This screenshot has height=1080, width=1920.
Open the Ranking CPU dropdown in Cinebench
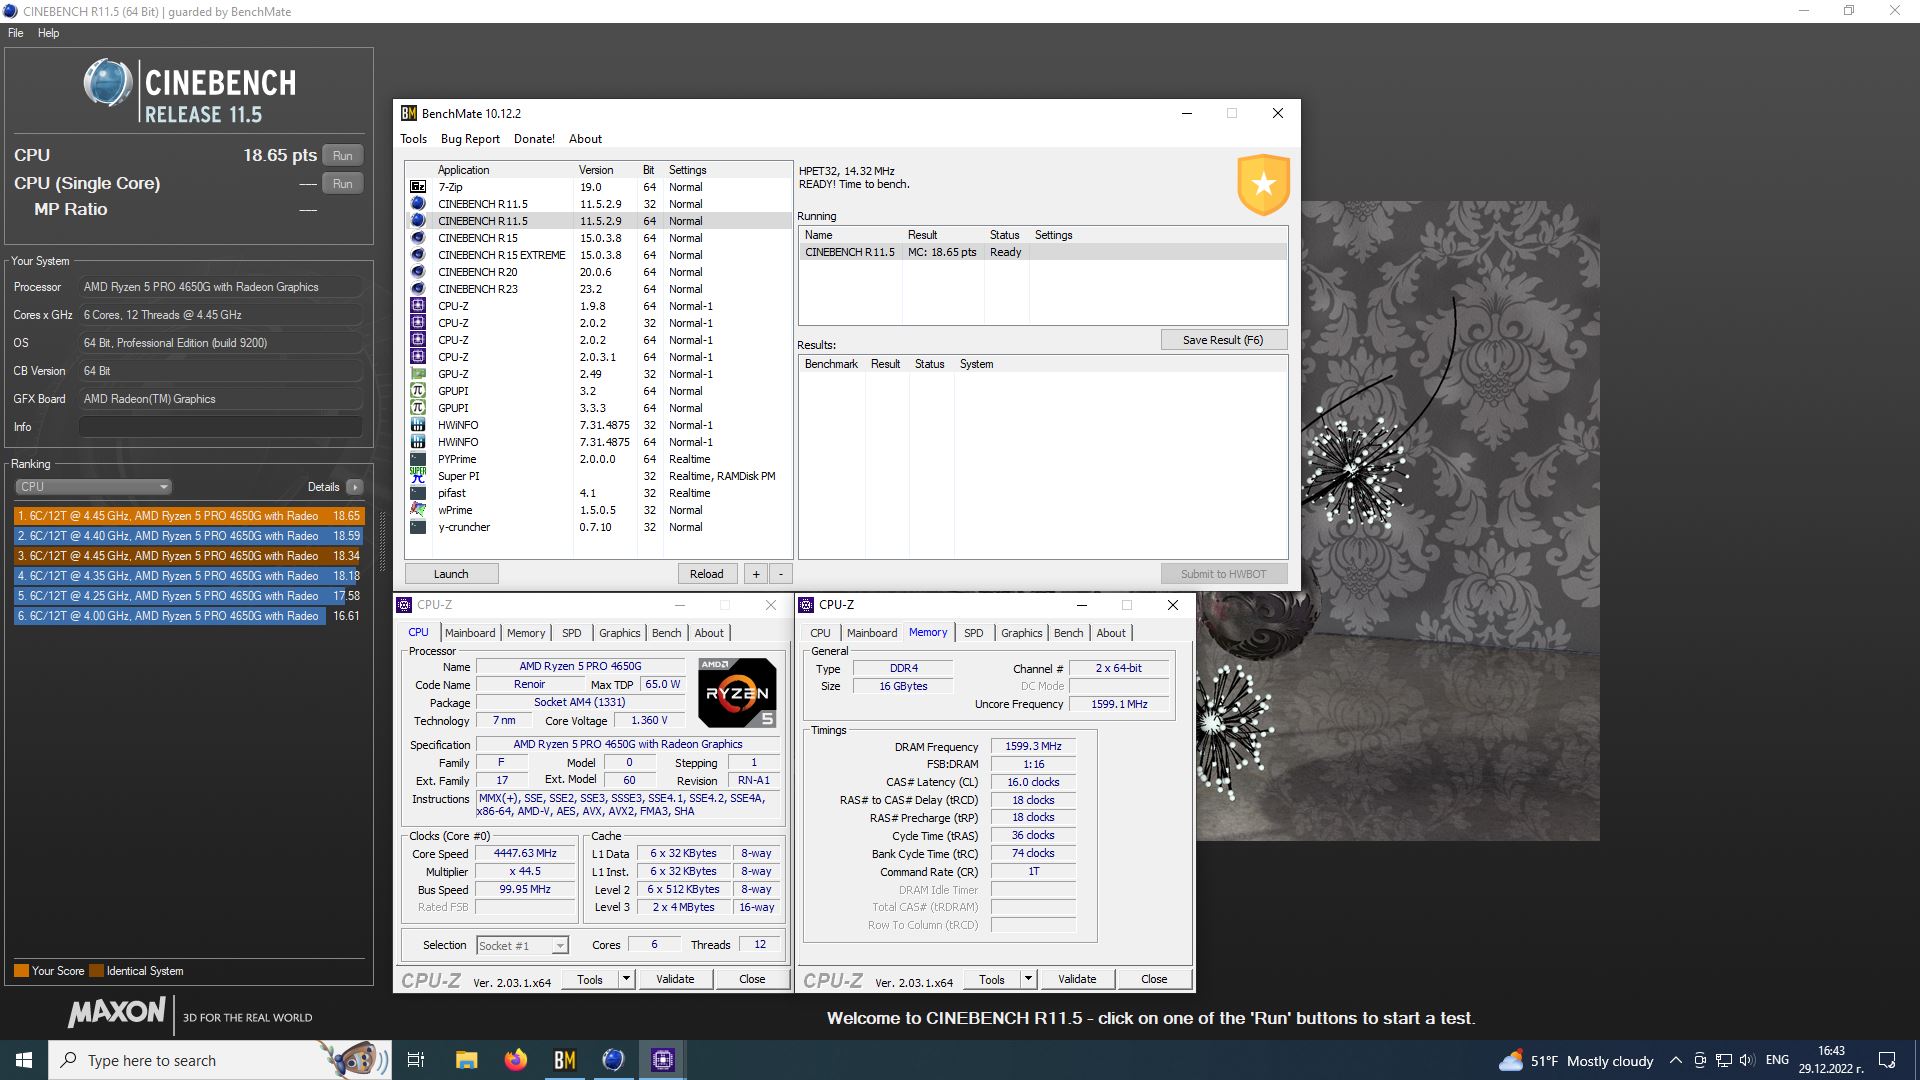[x=94, y=487]
